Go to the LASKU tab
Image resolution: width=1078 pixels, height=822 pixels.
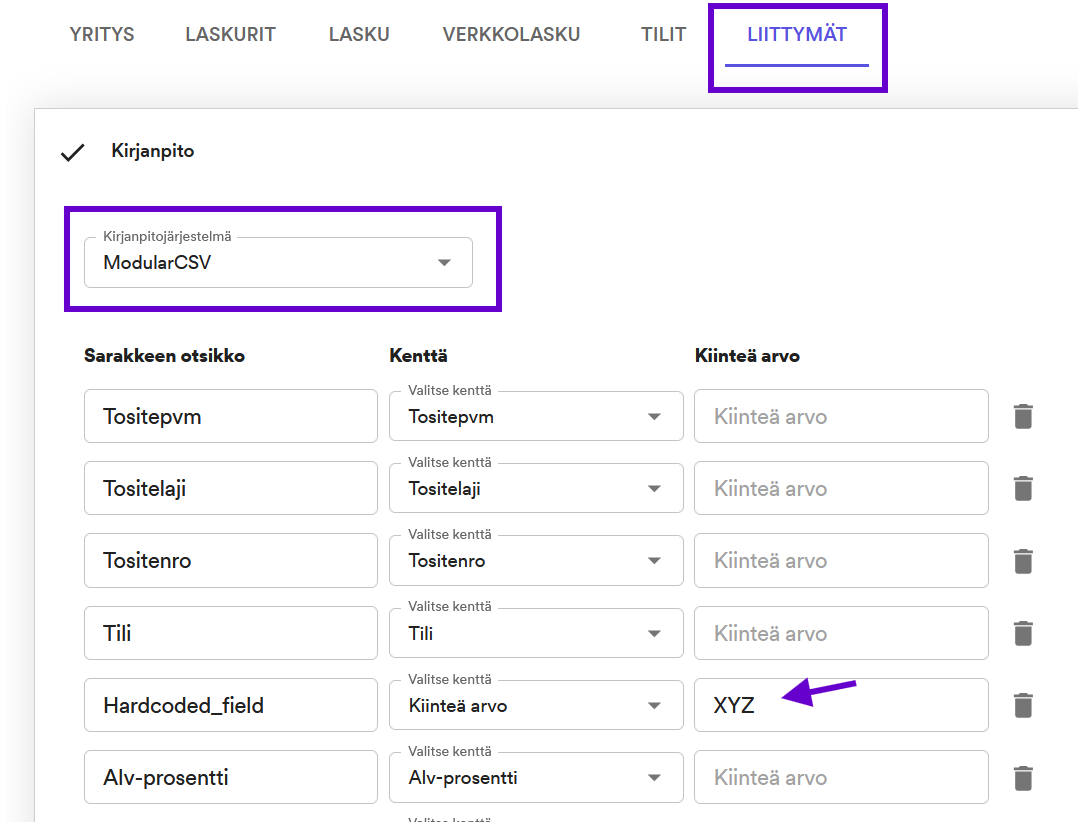[359, 34]
